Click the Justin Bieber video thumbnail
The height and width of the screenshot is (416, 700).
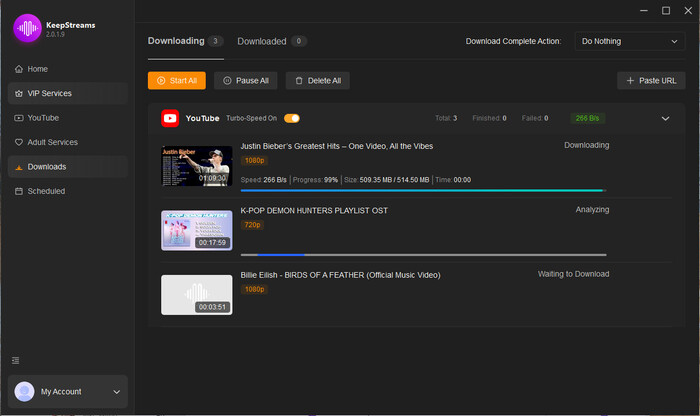(196, 166)
